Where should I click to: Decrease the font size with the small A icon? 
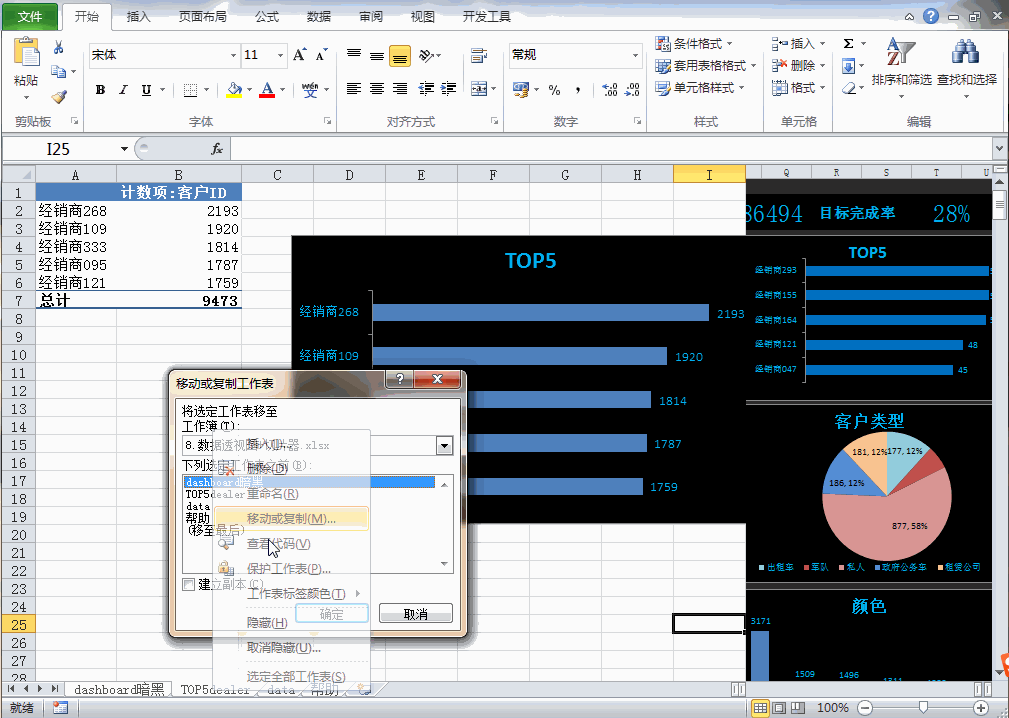click(321, 55)
